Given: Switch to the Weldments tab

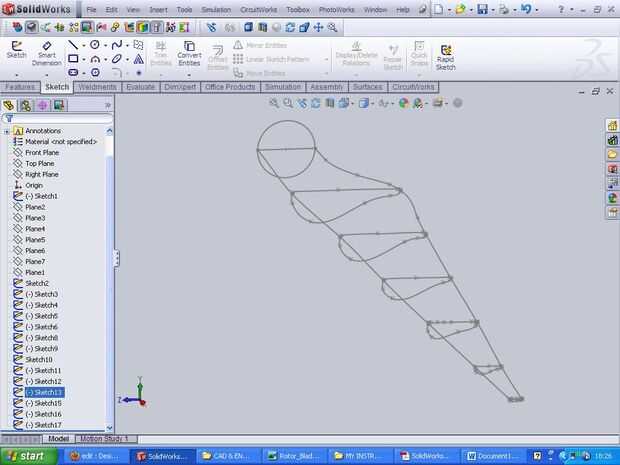Looking at the screenshot, I should pyautogui.click(x=98, y=87).
